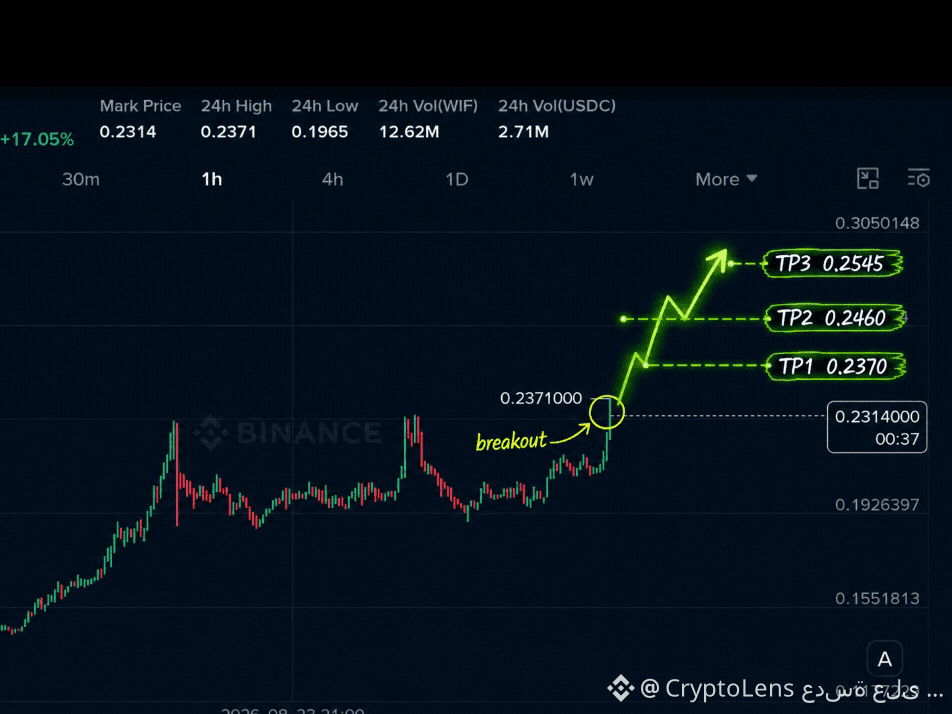This screenshot has width=952, height=714.
Task: Click the 0.1926397 price axis label
Action: [877, 505]
